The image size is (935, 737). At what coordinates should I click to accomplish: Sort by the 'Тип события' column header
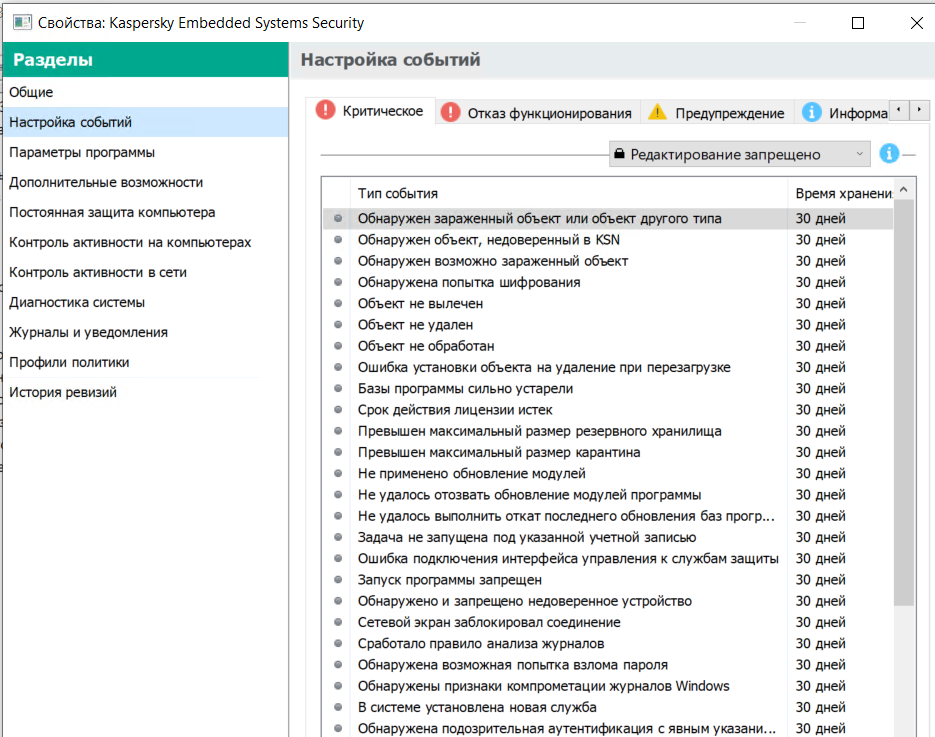click(398, 193)
